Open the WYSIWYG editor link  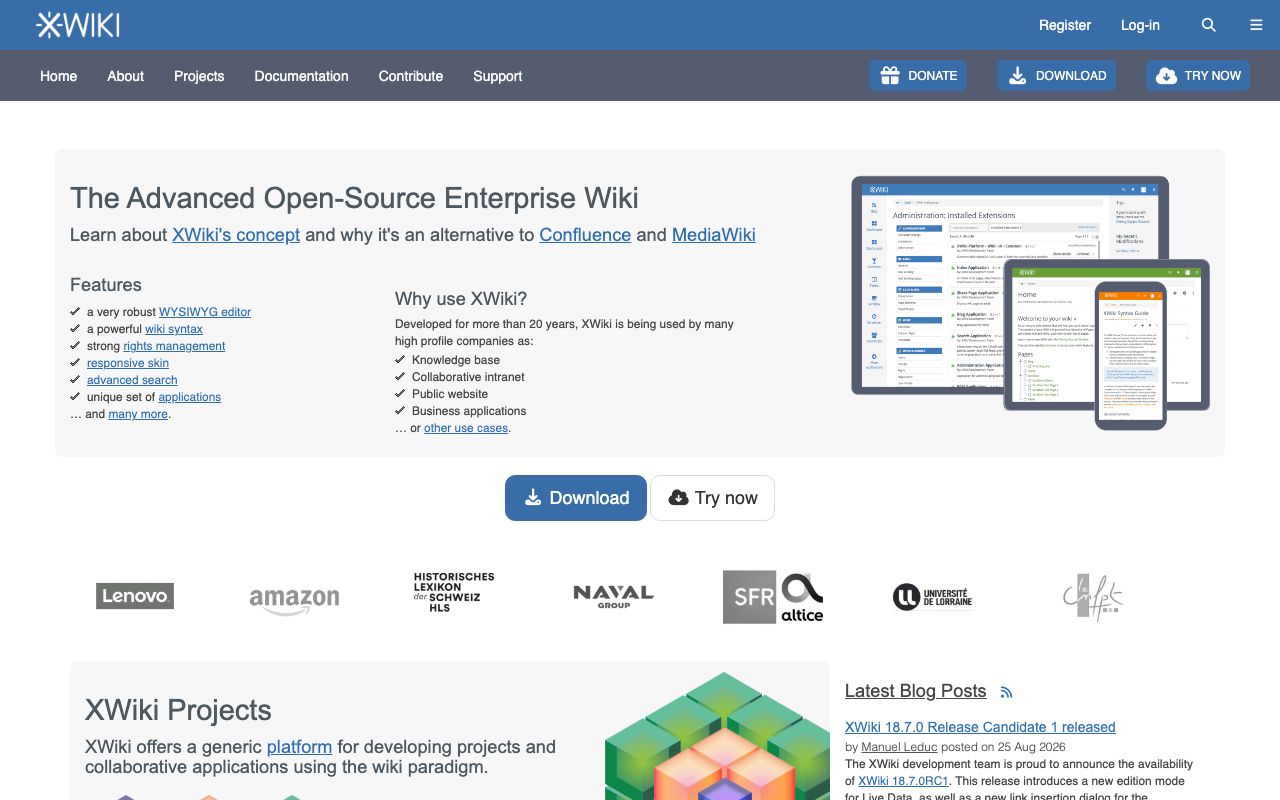(x=205, y=312)
